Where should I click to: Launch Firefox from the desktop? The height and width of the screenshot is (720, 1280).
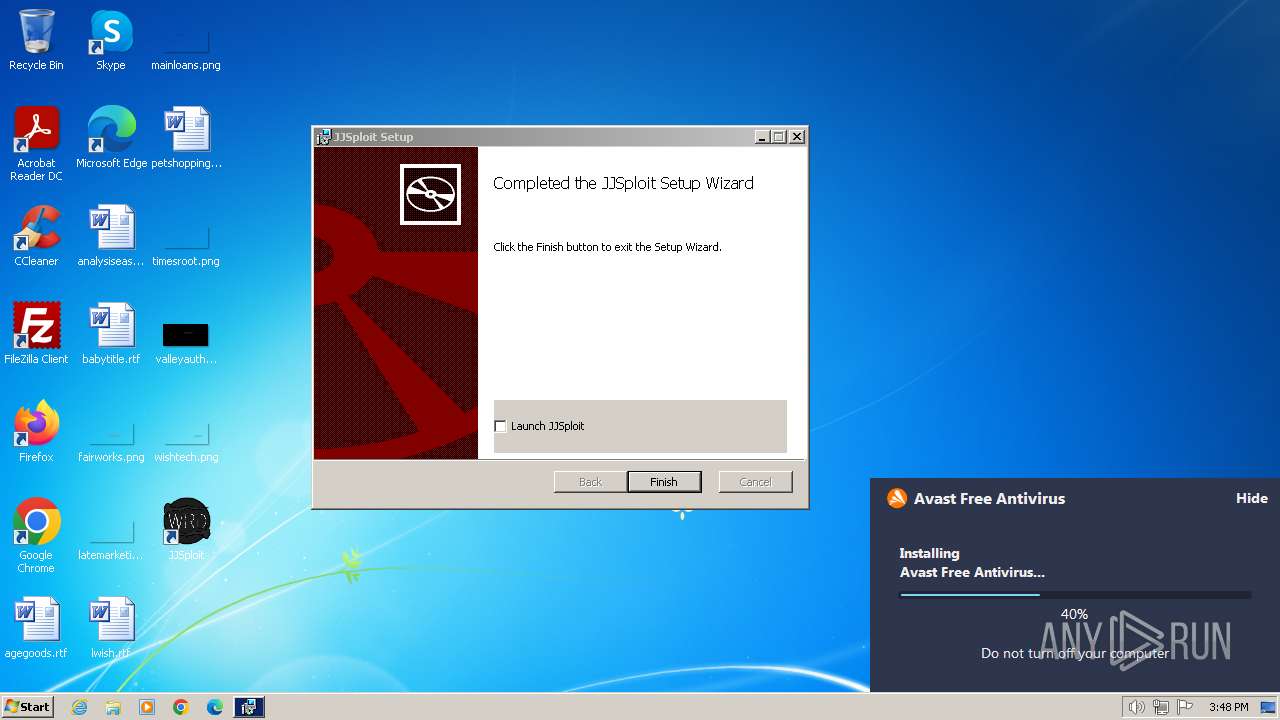click(x=36, y=432)
